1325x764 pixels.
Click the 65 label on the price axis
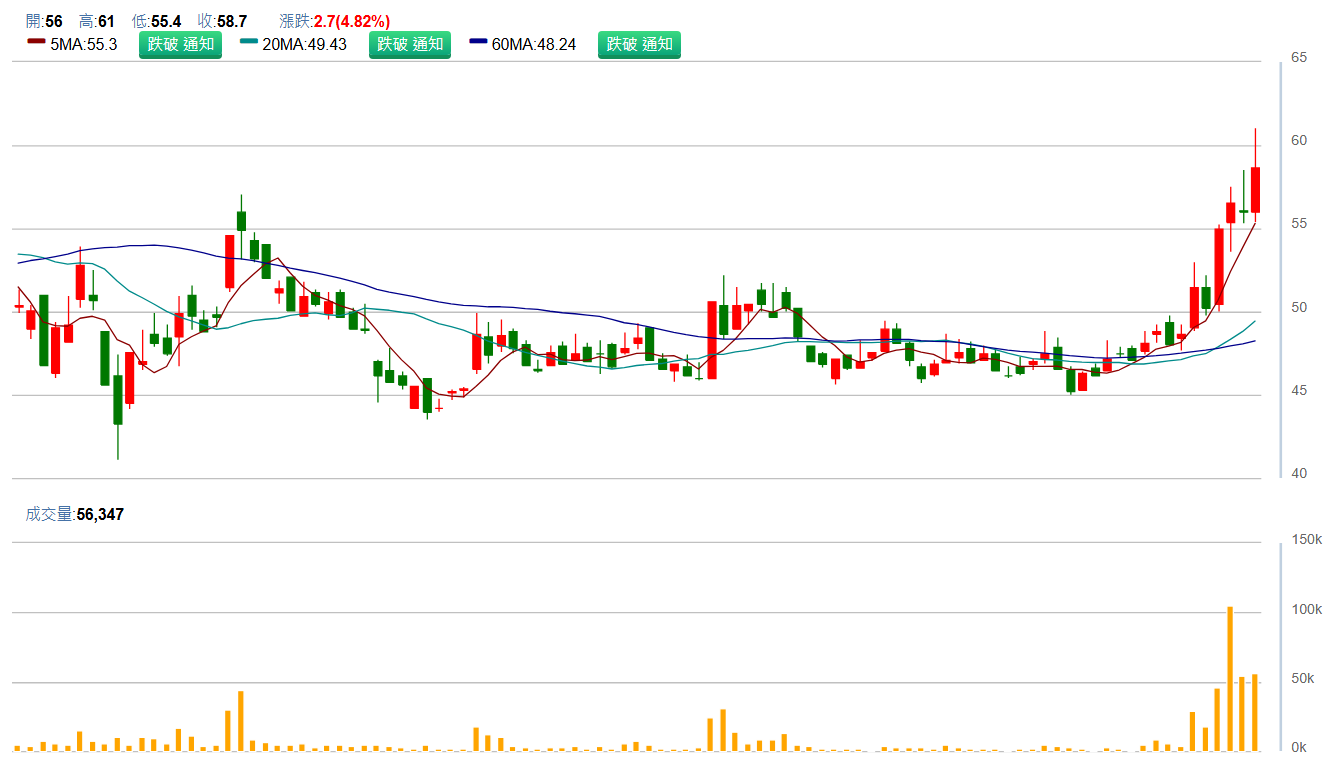pos(1299,57)
